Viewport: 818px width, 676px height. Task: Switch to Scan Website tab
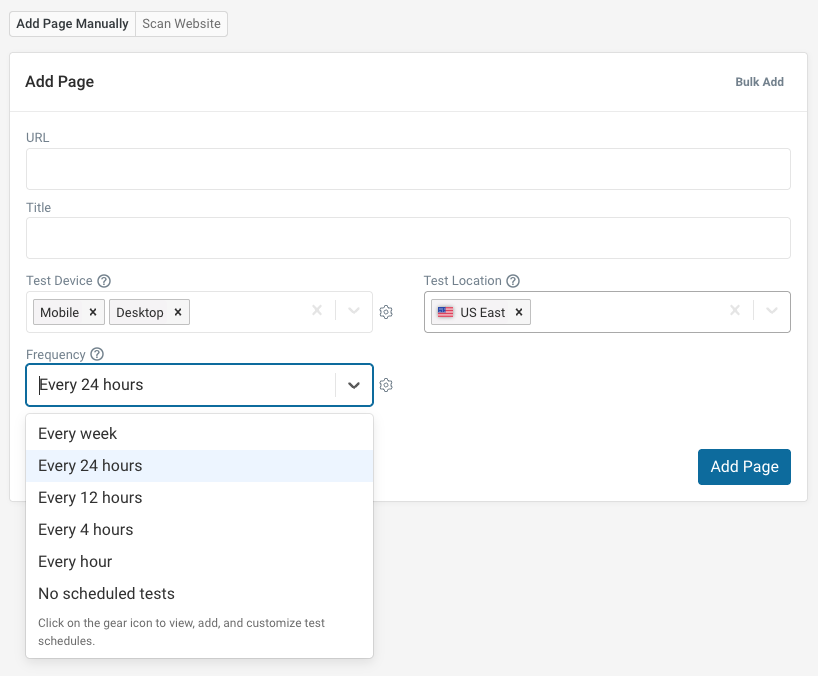point(181,24)
